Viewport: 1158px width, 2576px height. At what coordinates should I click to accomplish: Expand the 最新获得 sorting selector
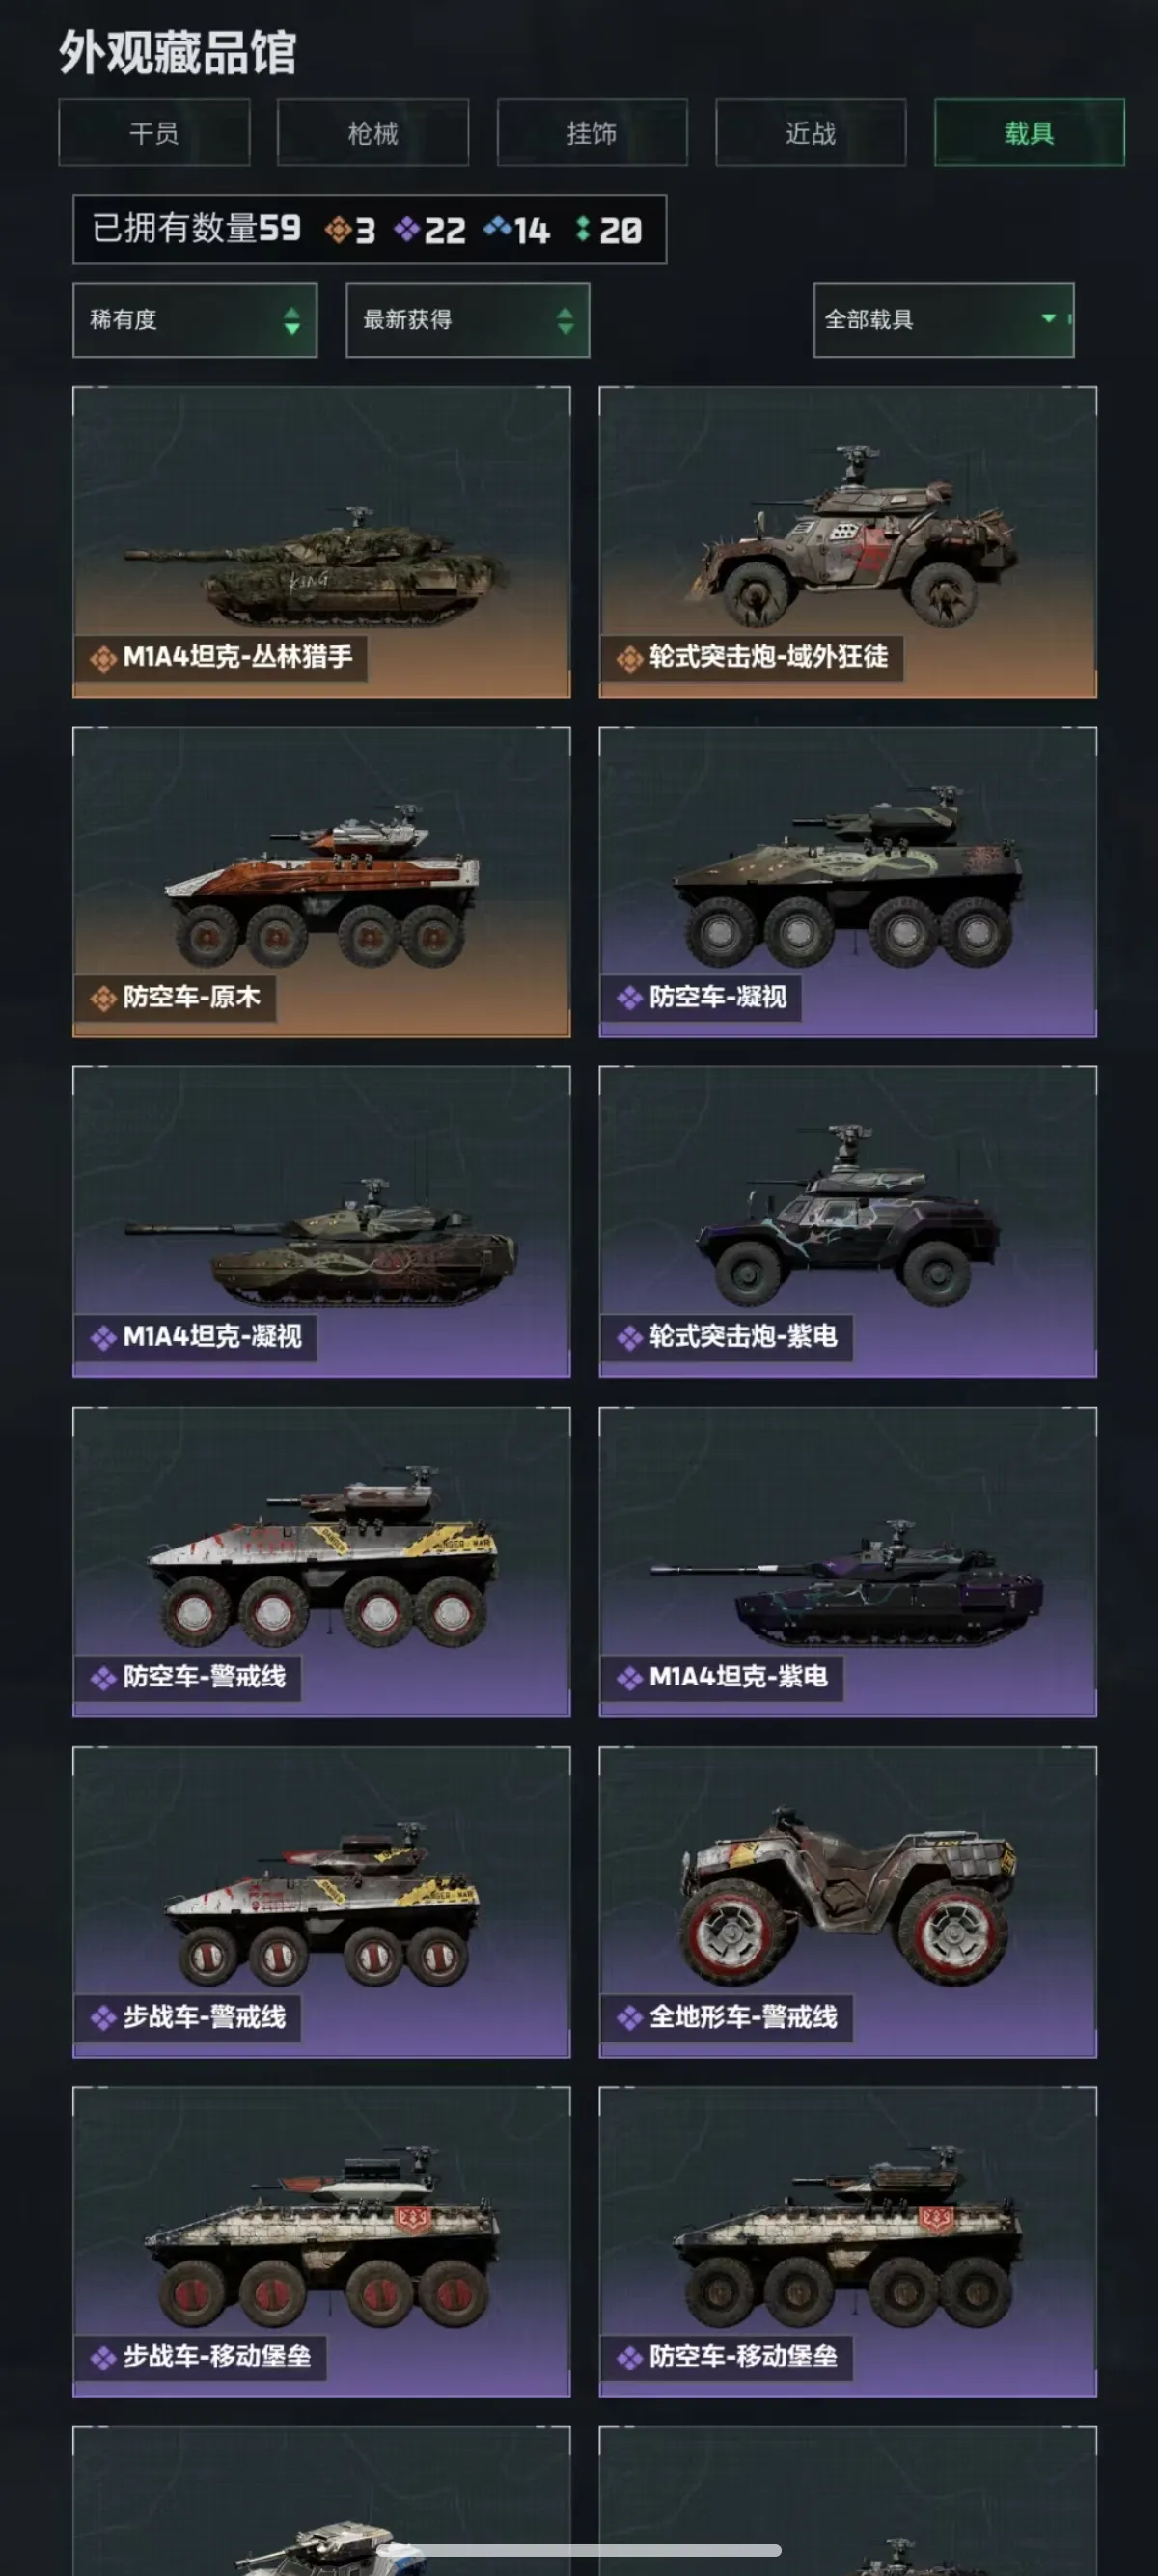pos(468,320)
